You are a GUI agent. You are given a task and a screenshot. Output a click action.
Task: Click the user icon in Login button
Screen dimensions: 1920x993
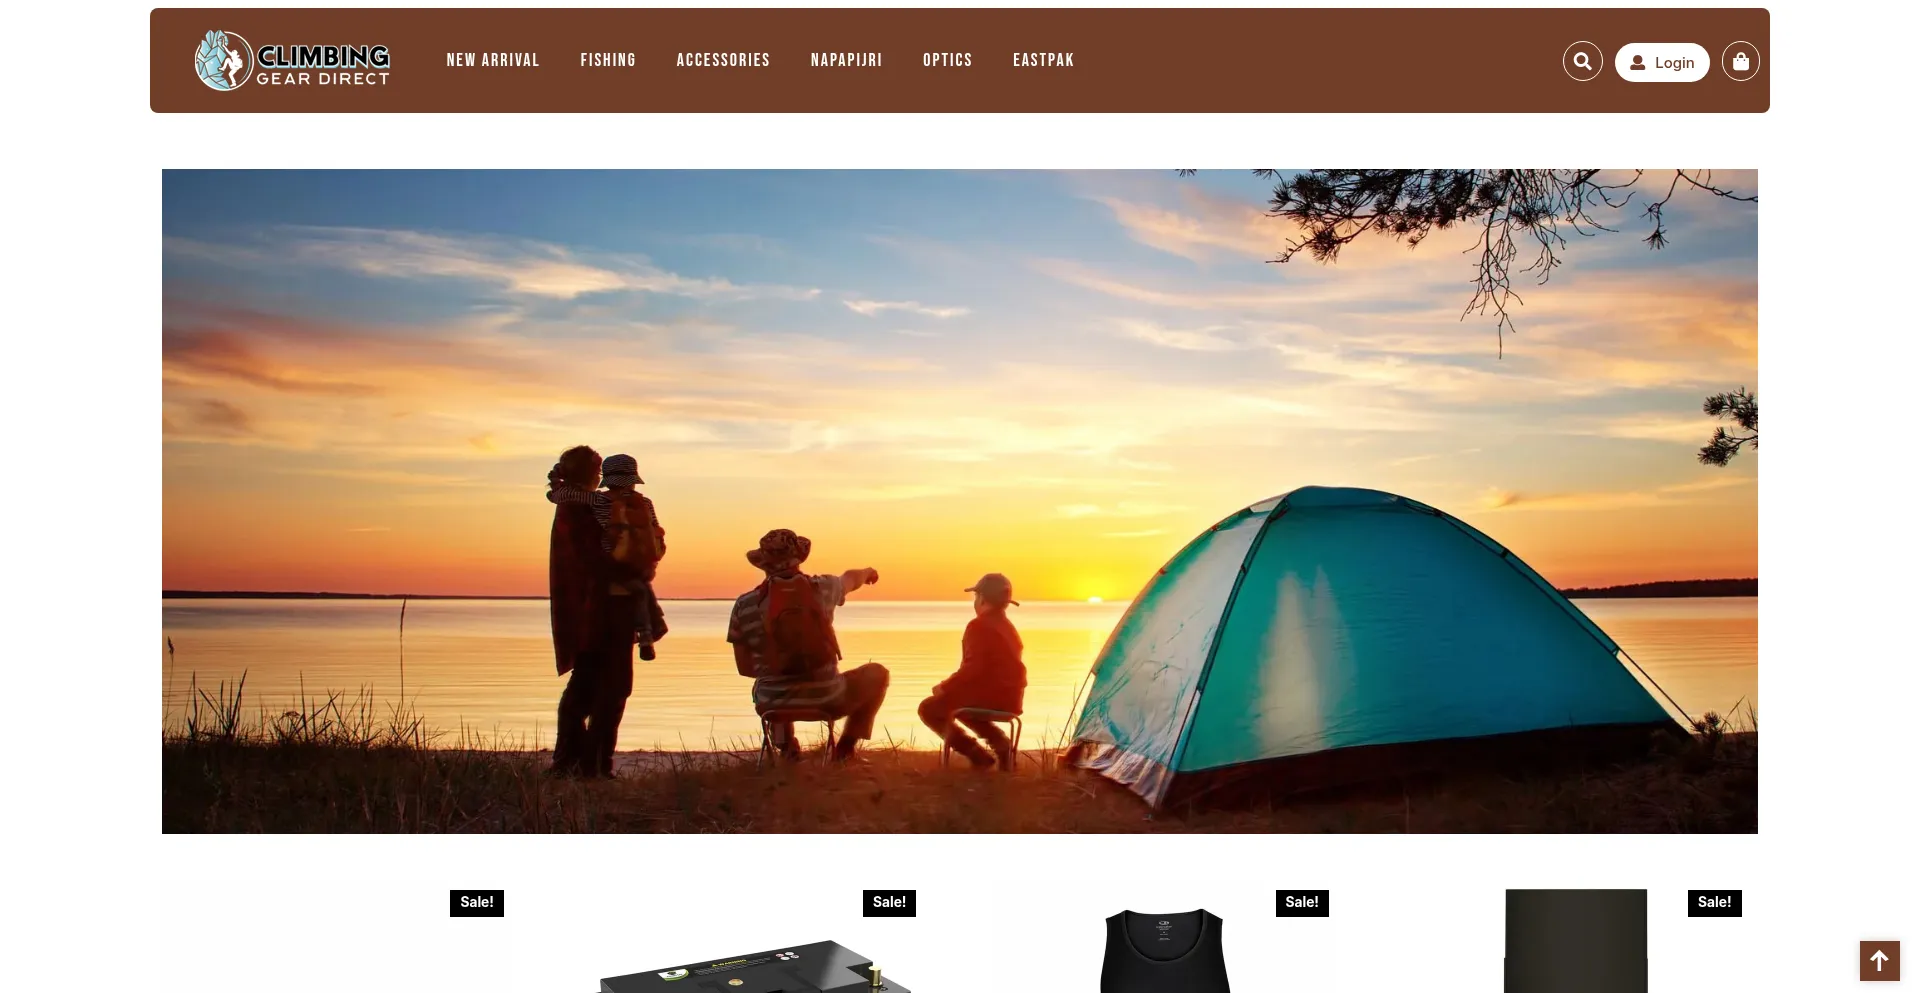pos(1638,62)
